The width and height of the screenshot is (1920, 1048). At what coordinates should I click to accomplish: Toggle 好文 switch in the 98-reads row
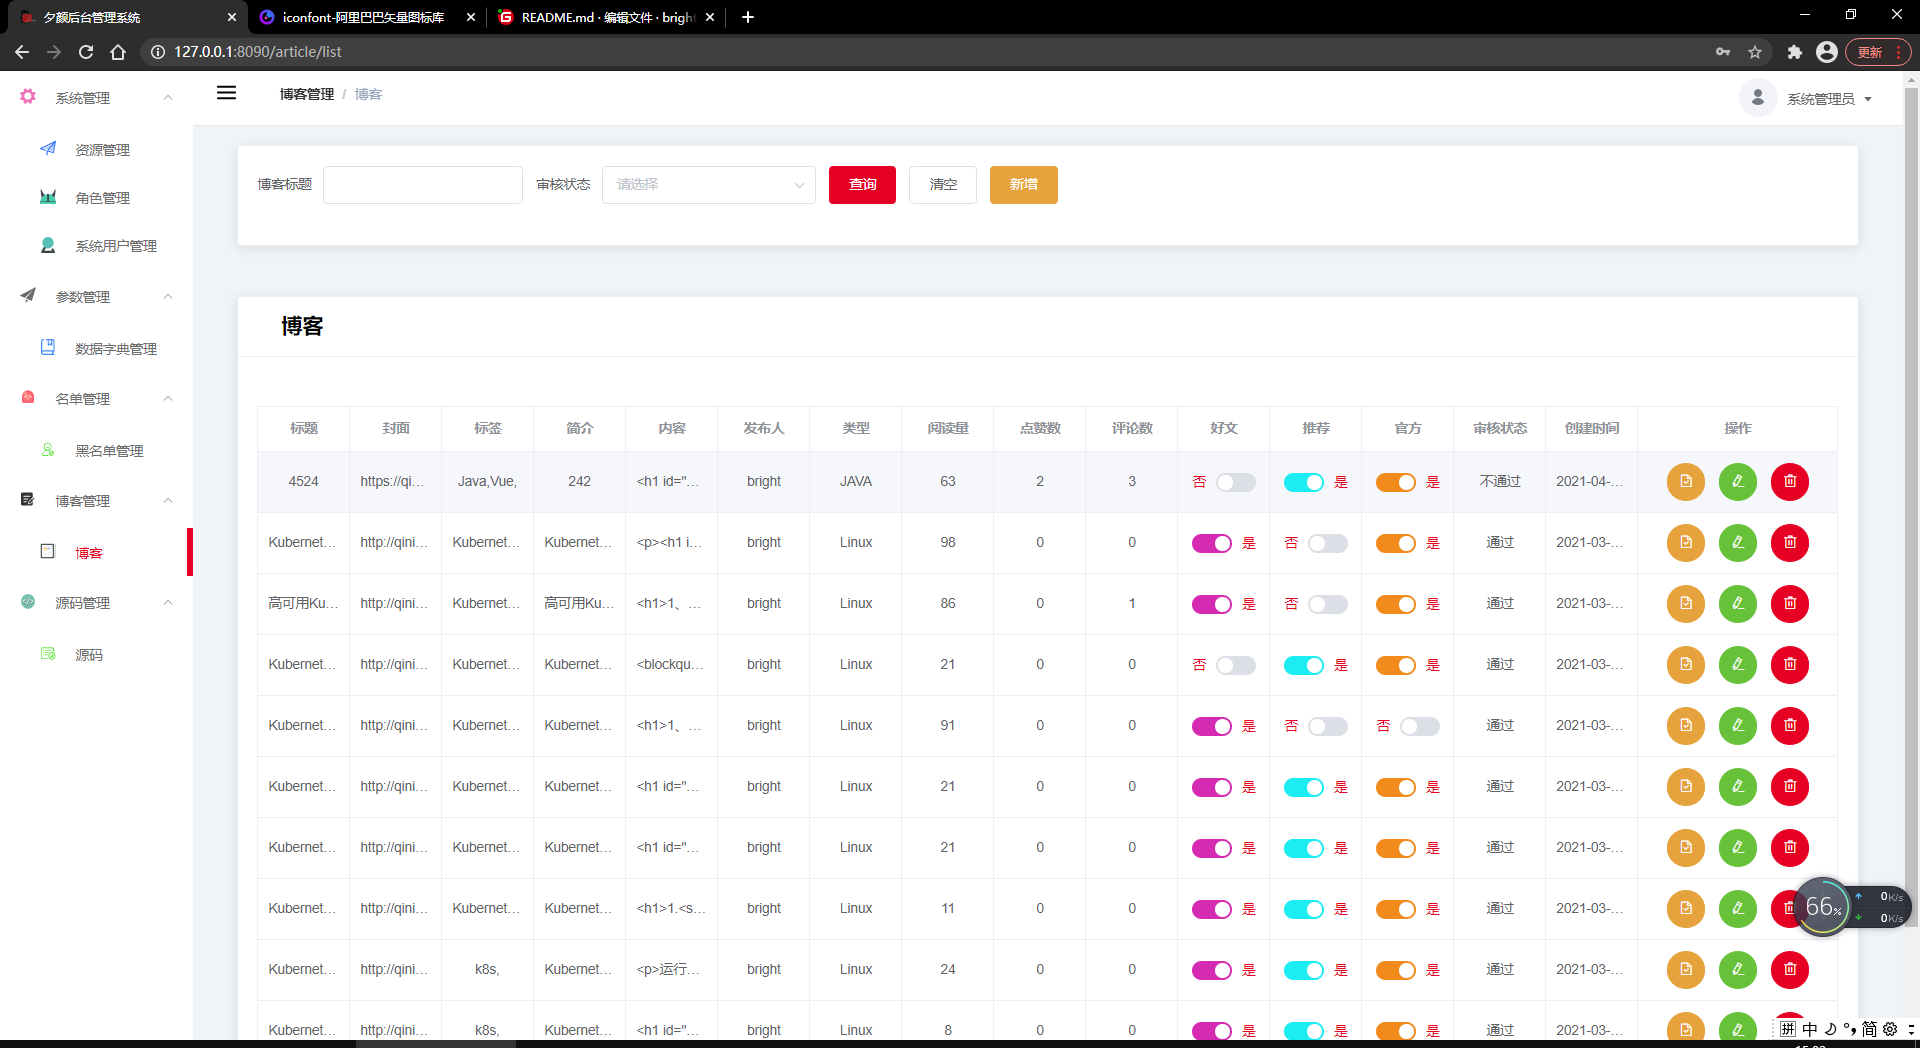click(1212, 543)
